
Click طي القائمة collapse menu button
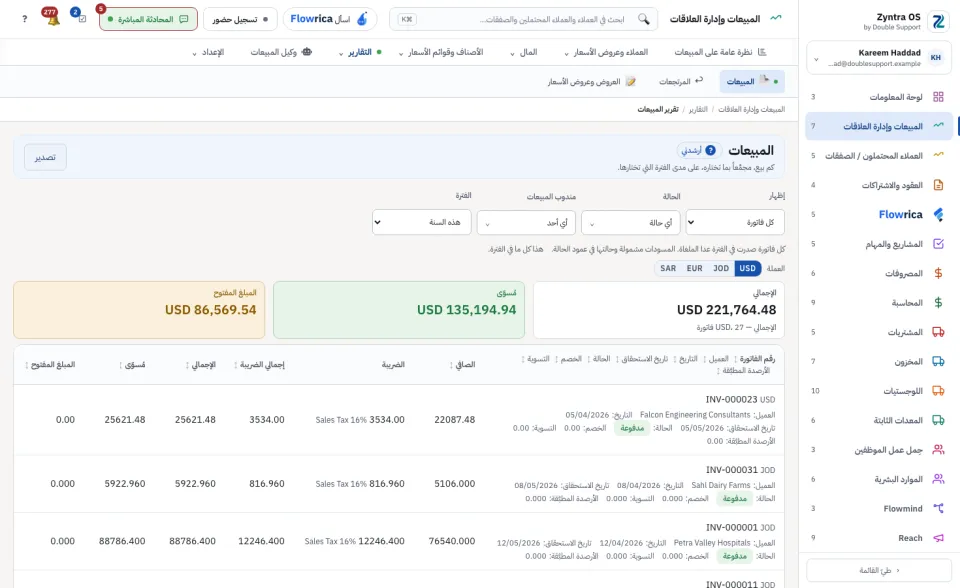point(879,570)
